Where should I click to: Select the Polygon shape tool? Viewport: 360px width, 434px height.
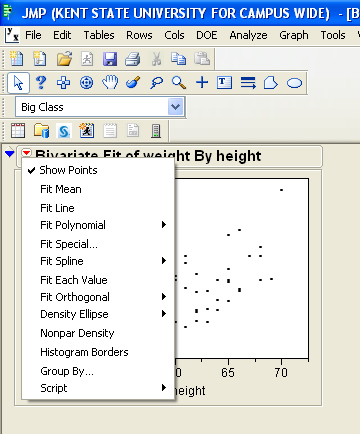(271, 82)
